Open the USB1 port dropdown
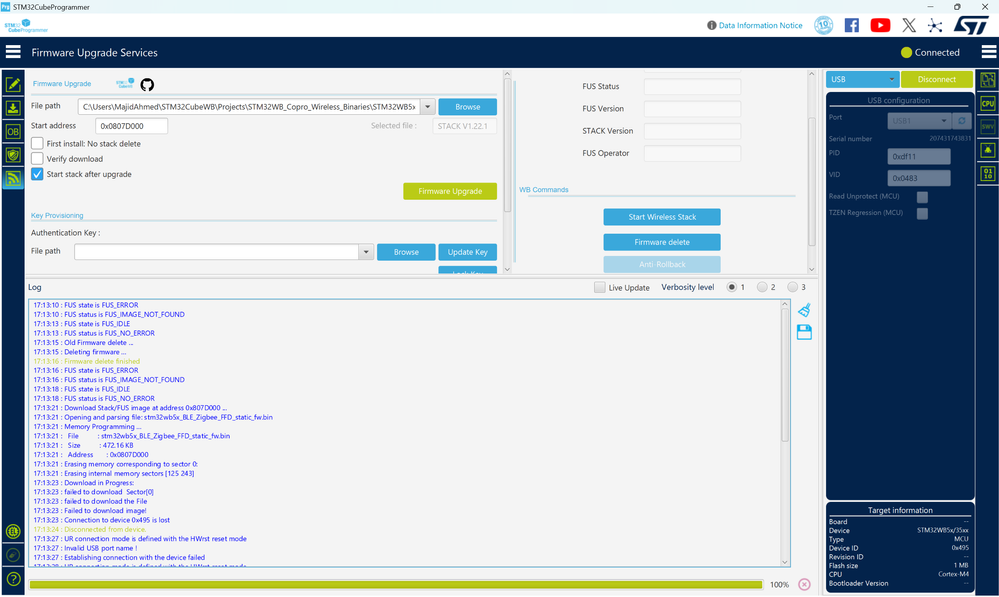 point(919,120)
